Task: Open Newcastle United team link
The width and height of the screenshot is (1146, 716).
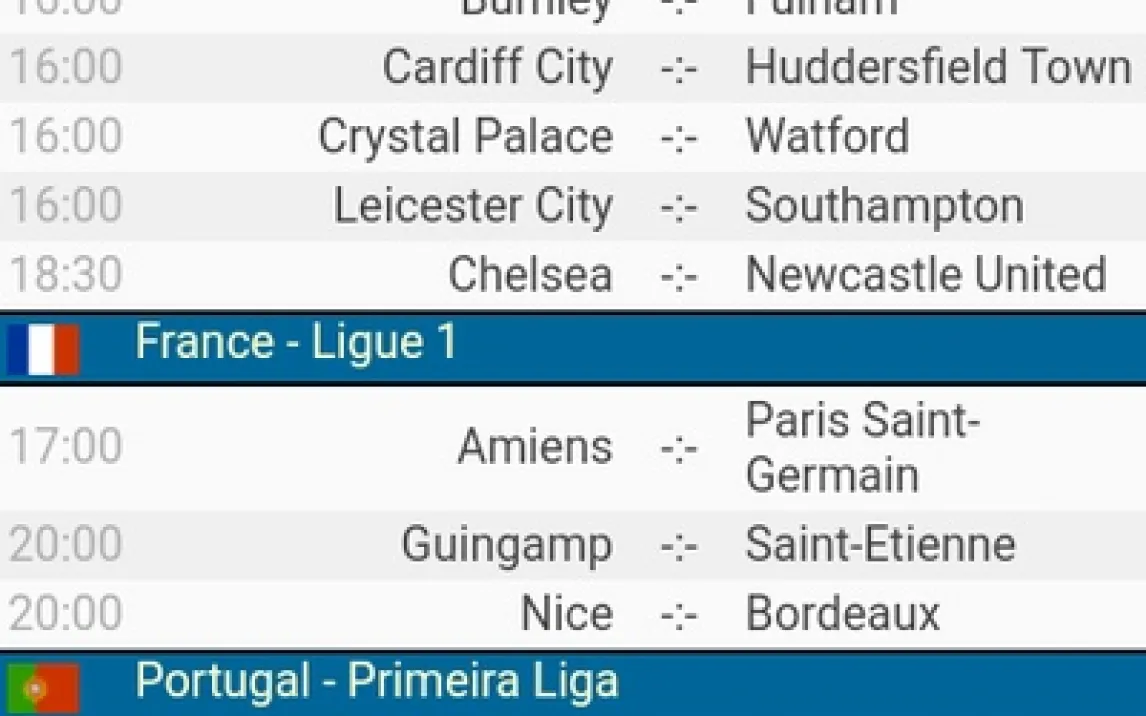Action: pos(925,275)
